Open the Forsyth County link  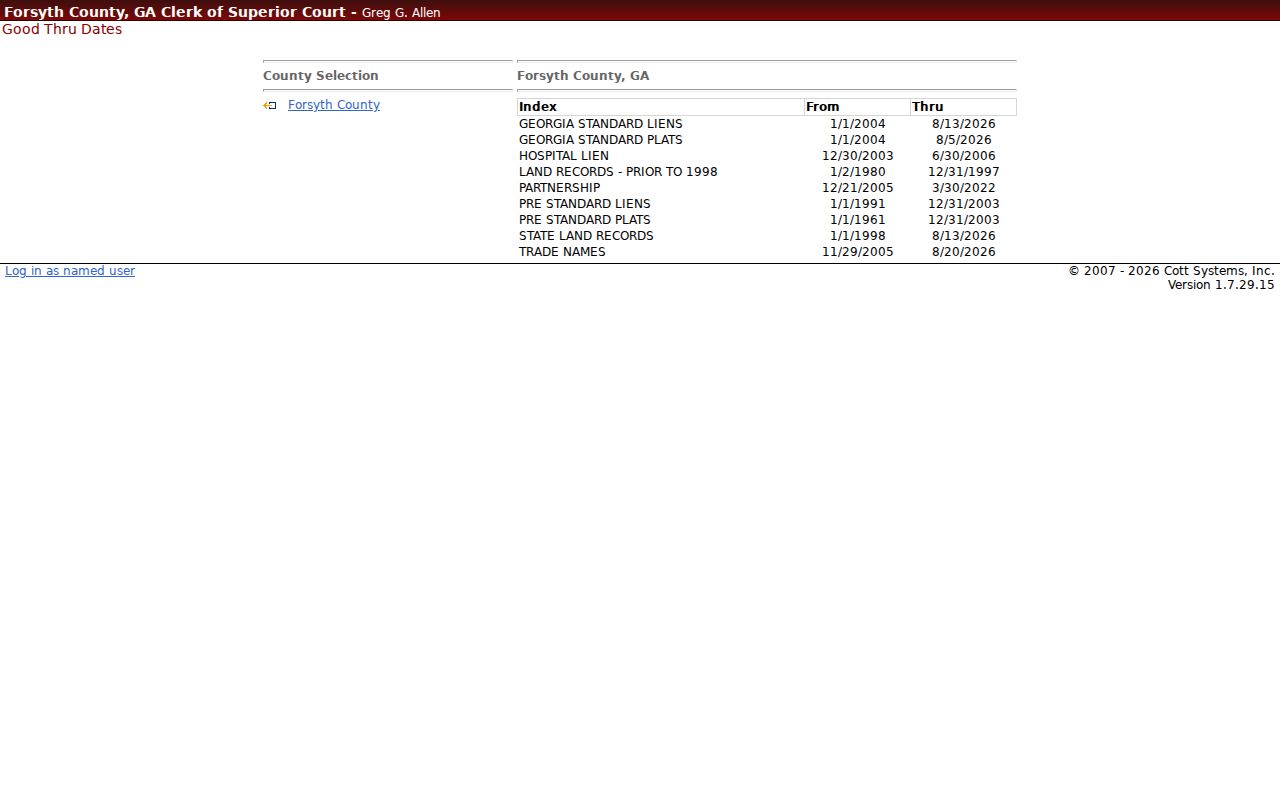tap(334, 105)
